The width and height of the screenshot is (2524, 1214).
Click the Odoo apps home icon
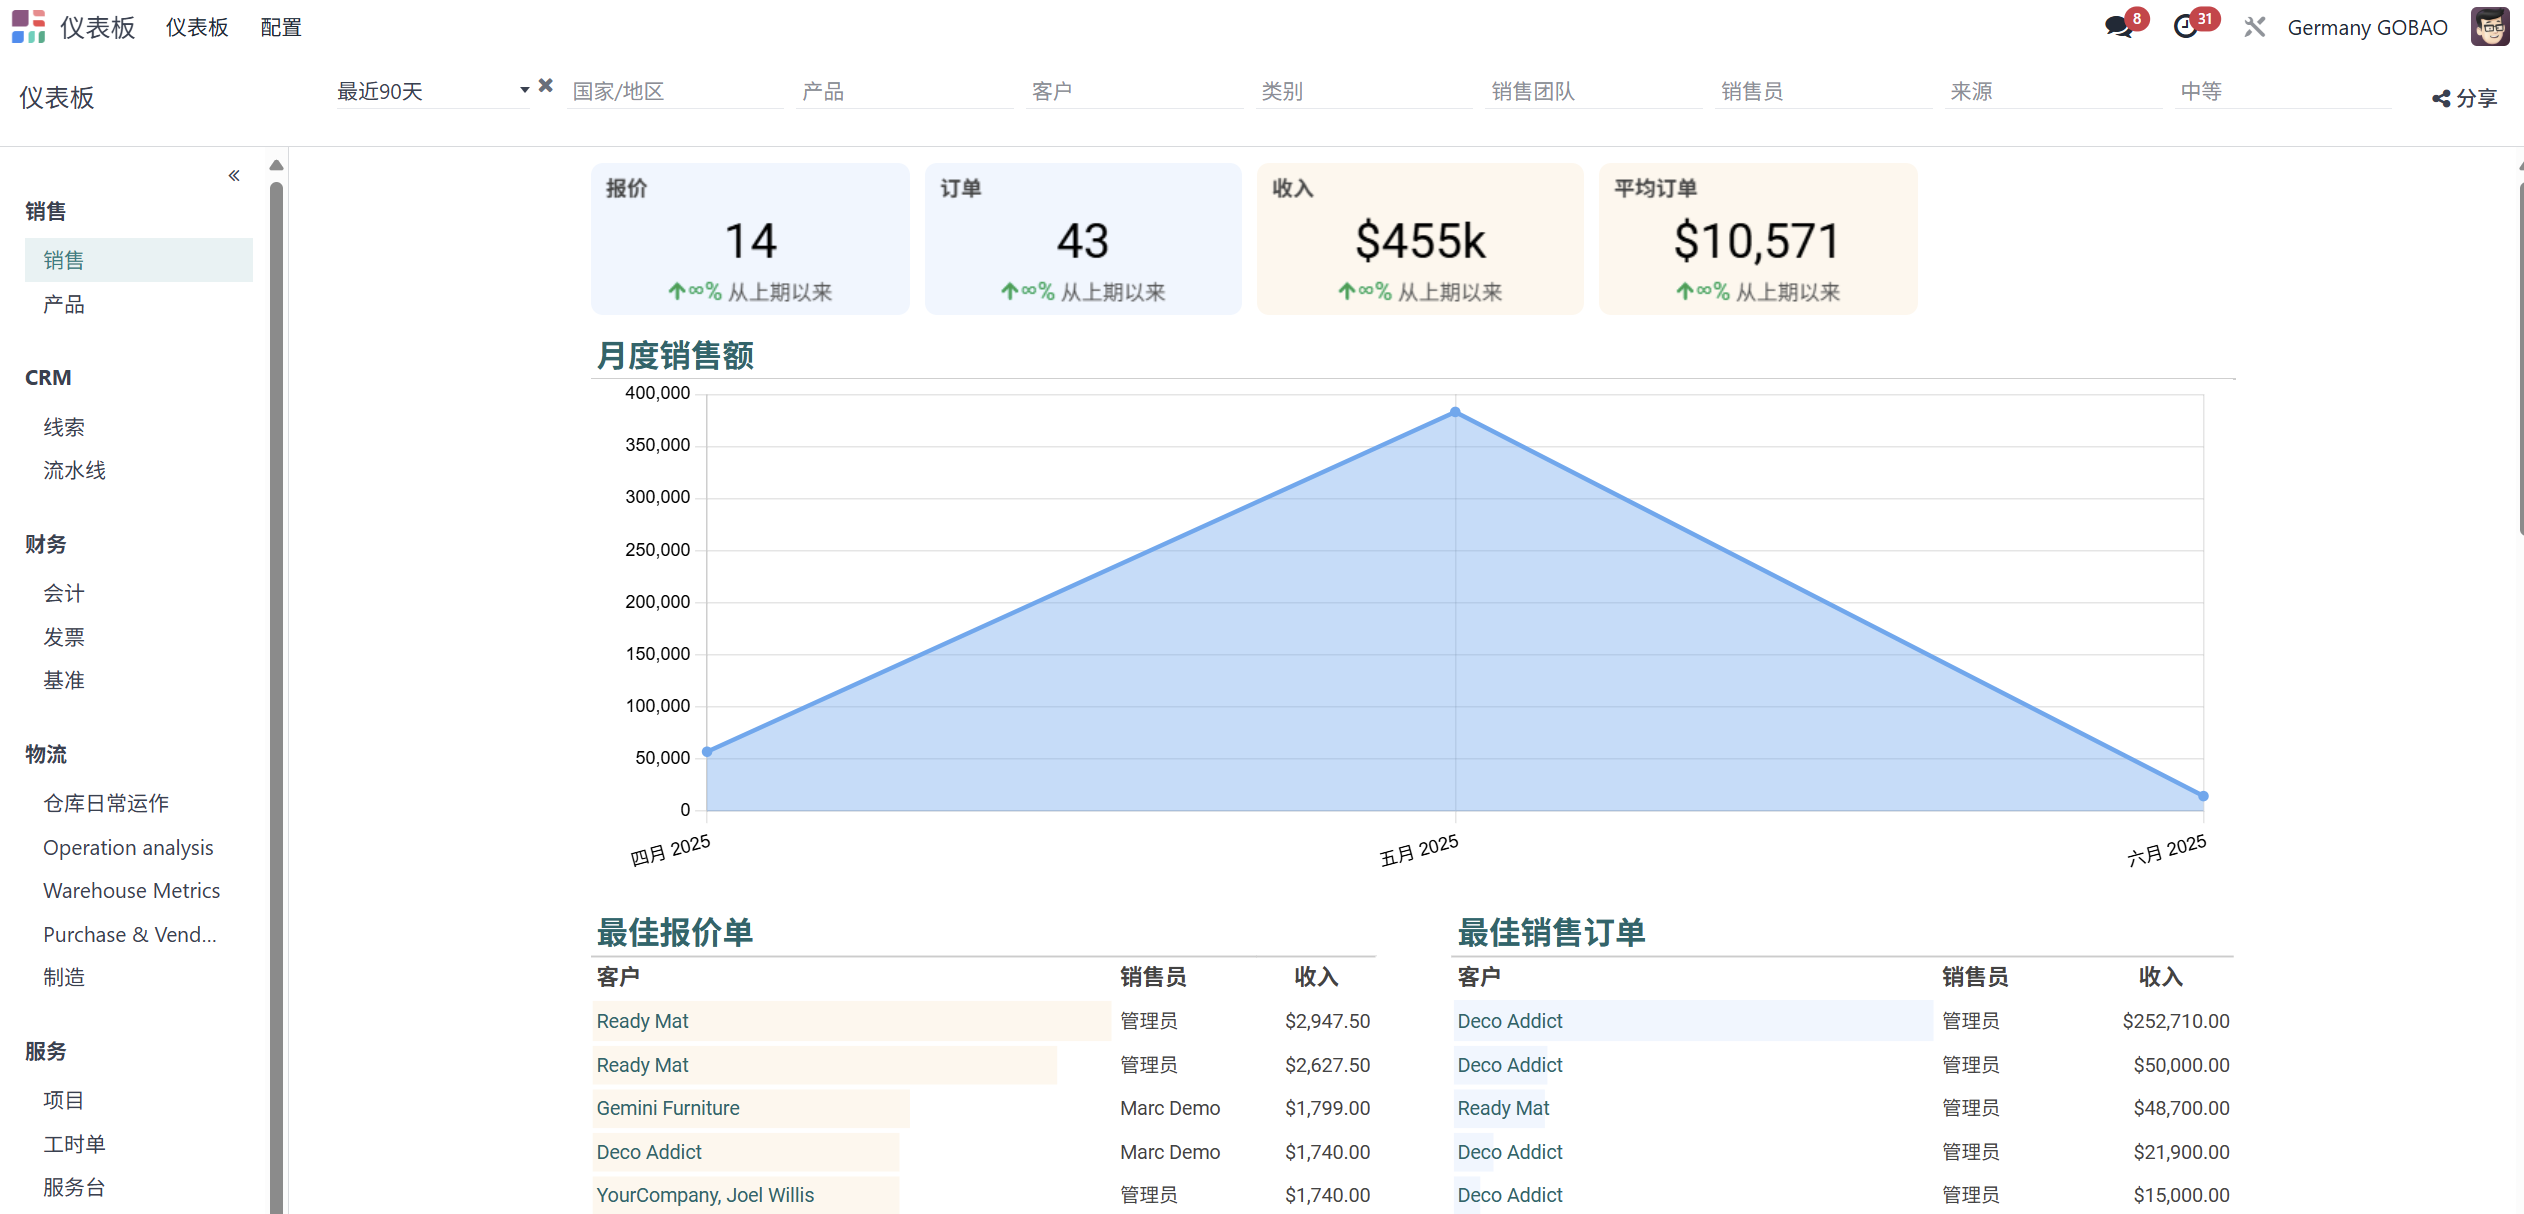[x=28, y=27]
